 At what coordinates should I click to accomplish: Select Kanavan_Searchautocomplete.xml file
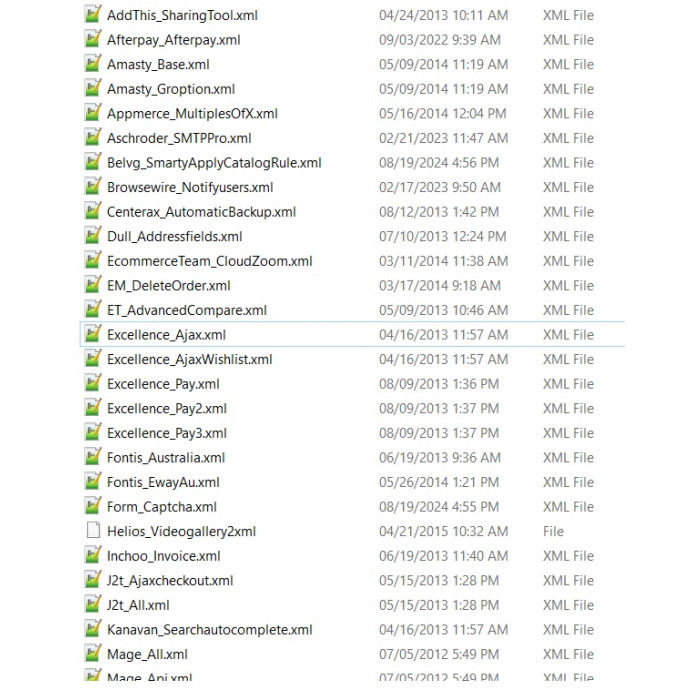(210, 630)
